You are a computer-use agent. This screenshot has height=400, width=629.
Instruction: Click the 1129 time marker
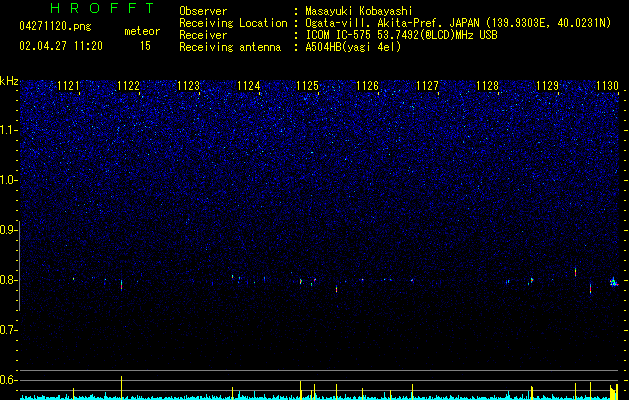[548, 86]
